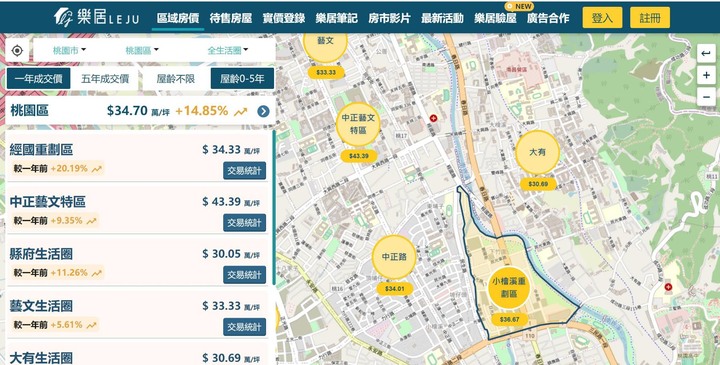Screen dimensions: 720x365
Task: Open the 實價登錄 menu tab
Action: click(284, 18)
